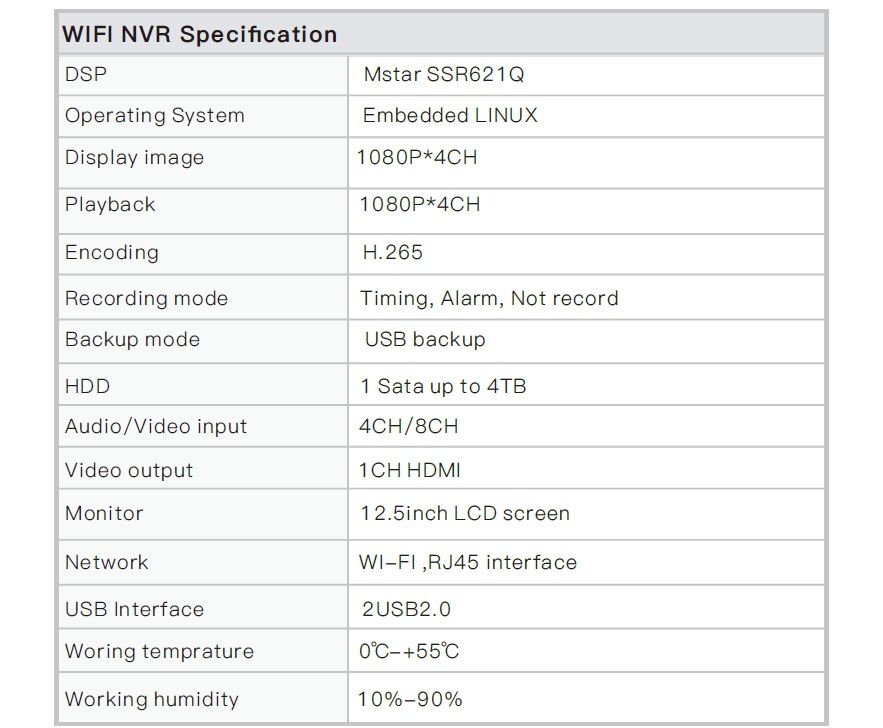Click the Recording mode label

pyautogui.click(x=146, y=298)
